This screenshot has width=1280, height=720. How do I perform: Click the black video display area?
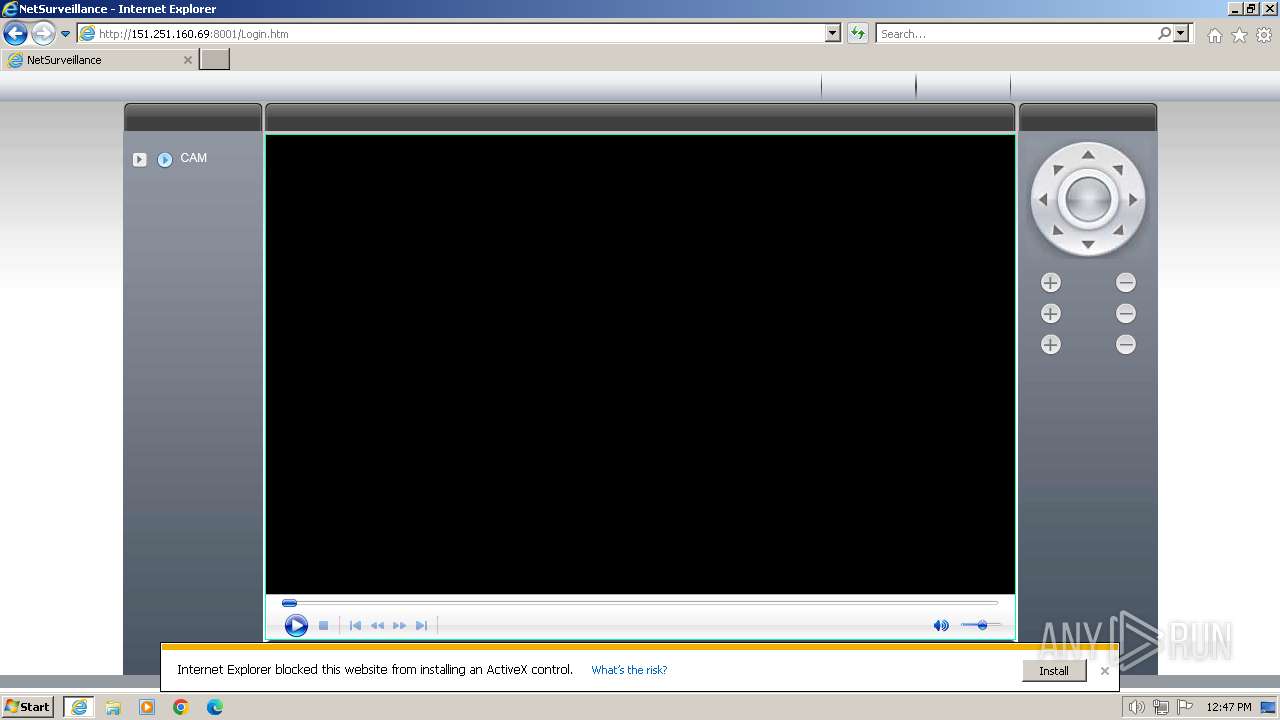tap(640, 364)
